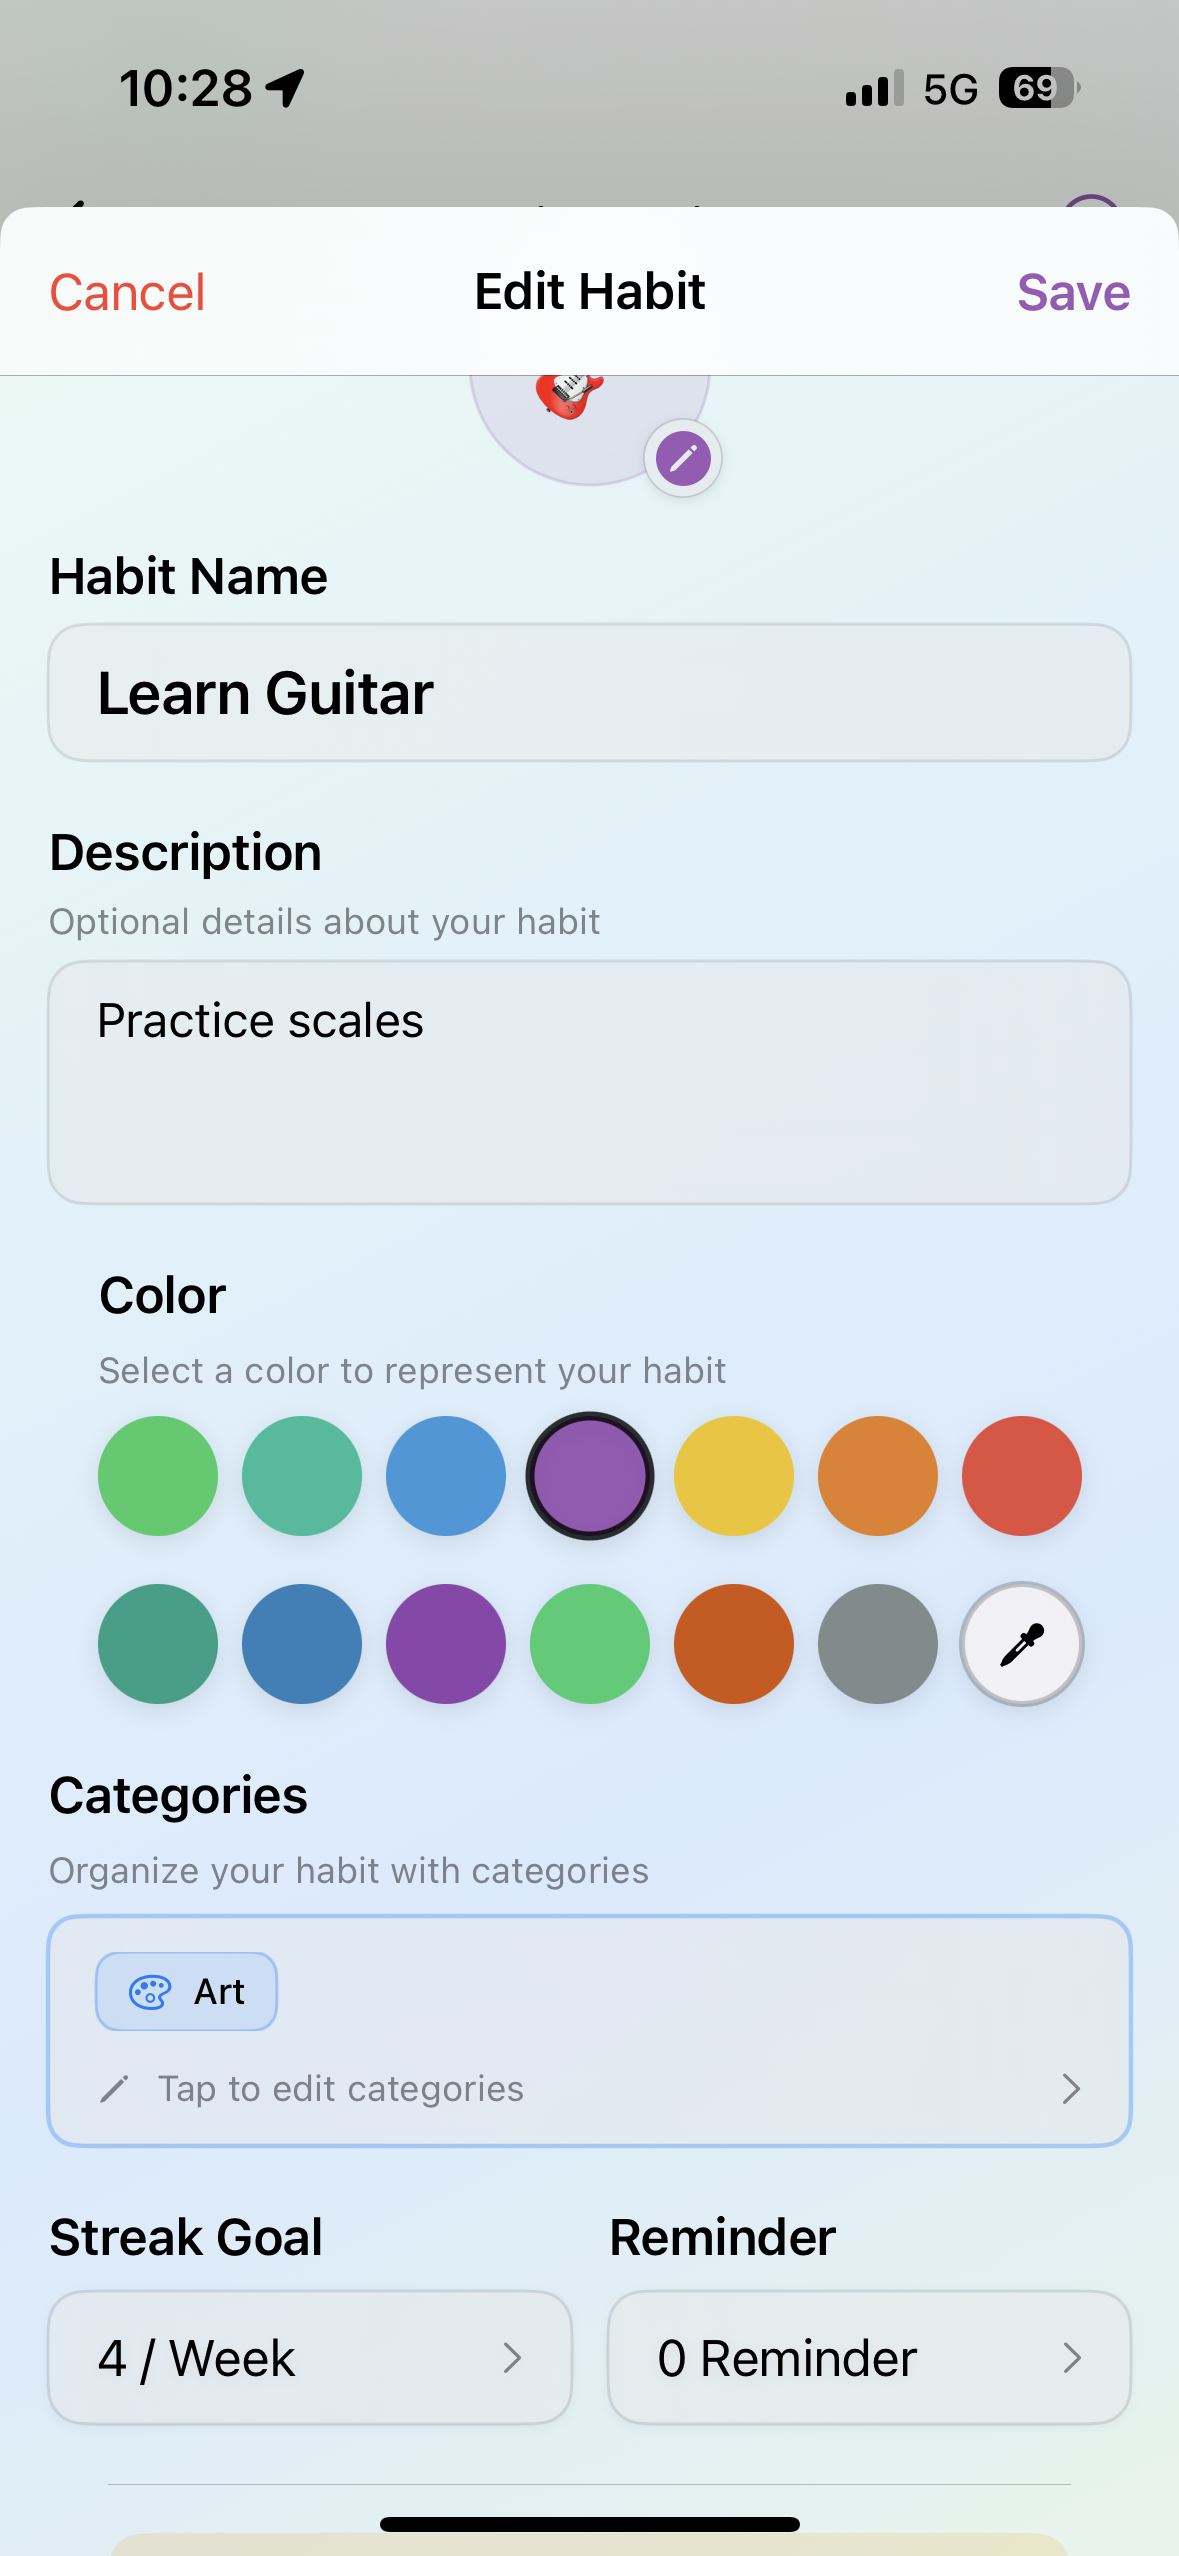
Task: Tap the guitar emoji habit icon
Action: pyautogui.click(x=570, y=395)
